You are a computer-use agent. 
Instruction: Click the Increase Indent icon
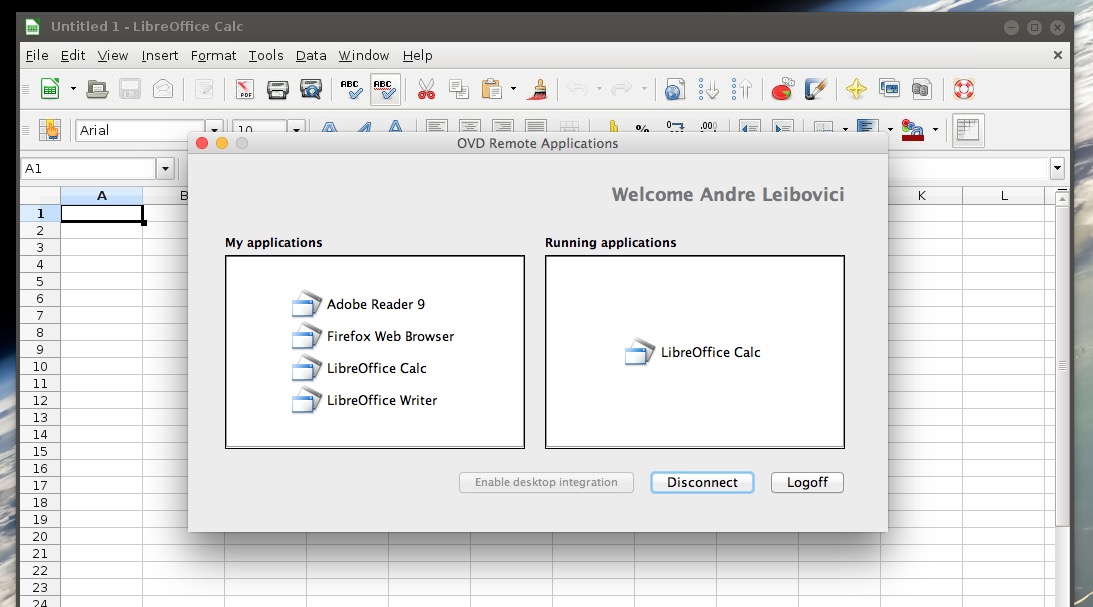(x=783, y=128)
